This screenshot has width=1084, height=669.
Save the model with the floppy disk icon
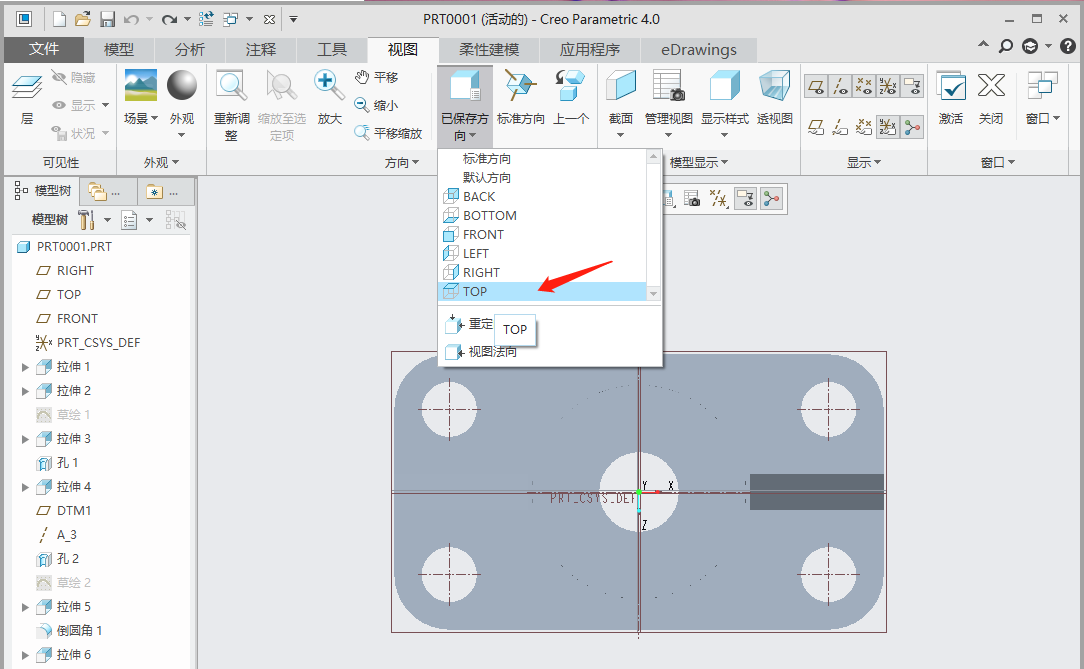pyautogui.click(x=107, y=19)
